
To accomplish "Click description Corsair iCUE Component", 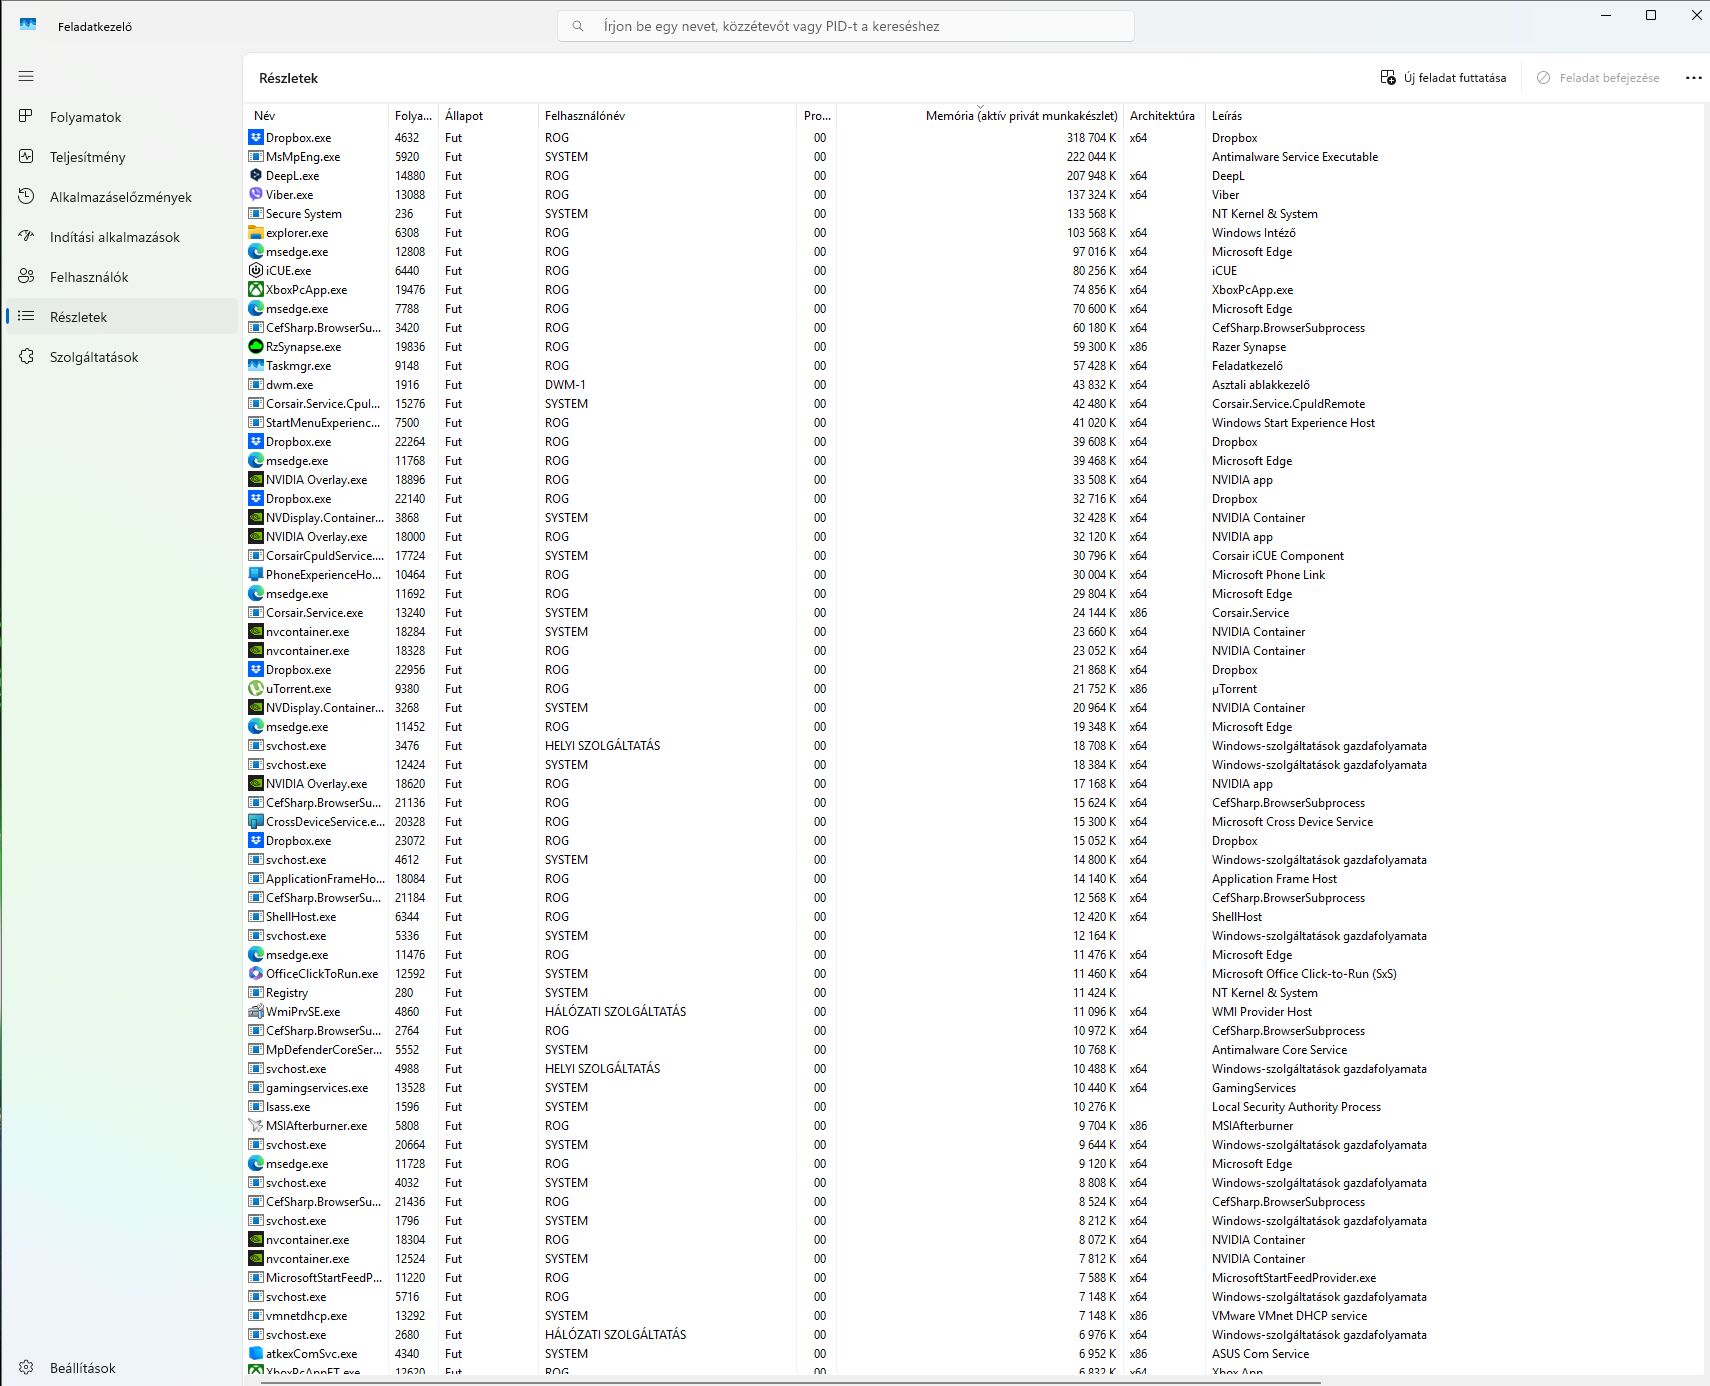I will 1278,556.
